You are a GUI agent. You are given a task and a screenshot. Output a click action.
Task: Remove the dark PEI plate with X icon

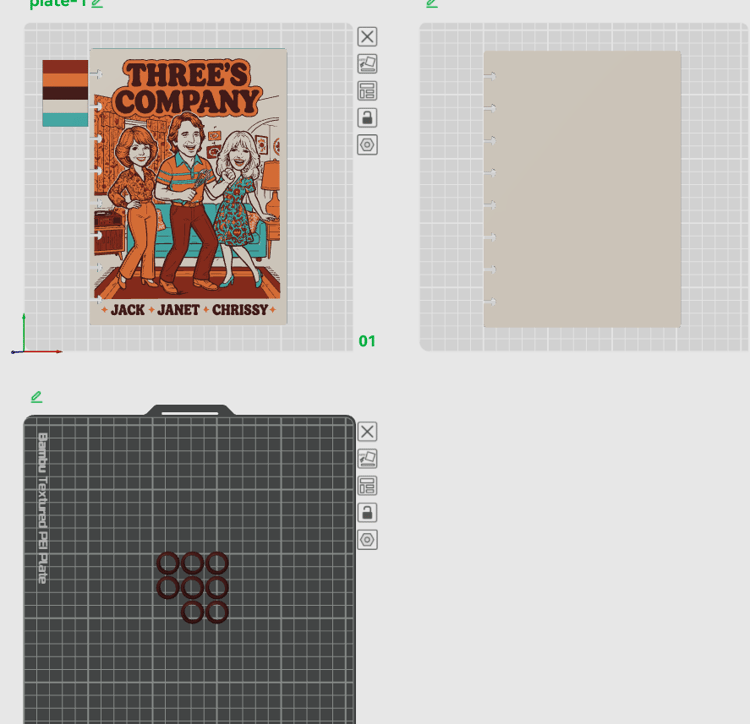367,432
